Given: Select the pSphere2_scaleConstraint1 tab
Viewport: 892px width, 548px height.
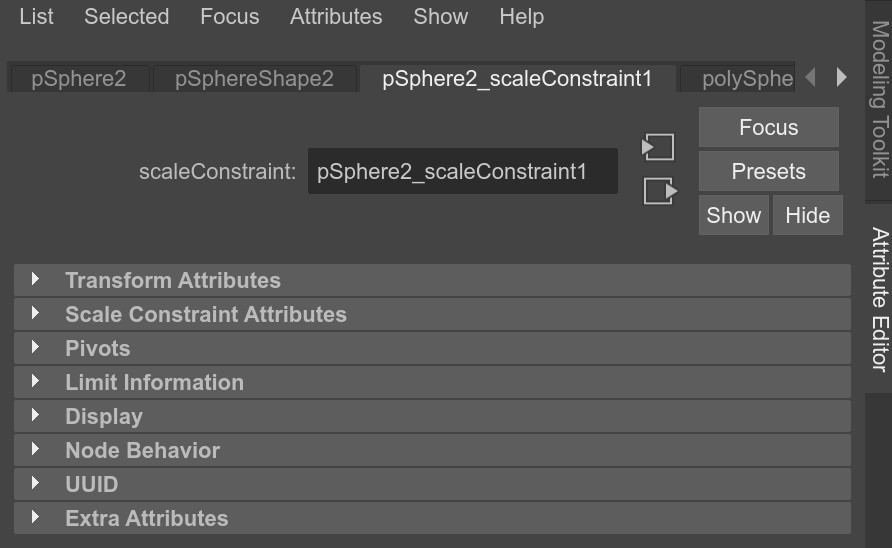Looking at the screenshot, I should pos(517,79).
